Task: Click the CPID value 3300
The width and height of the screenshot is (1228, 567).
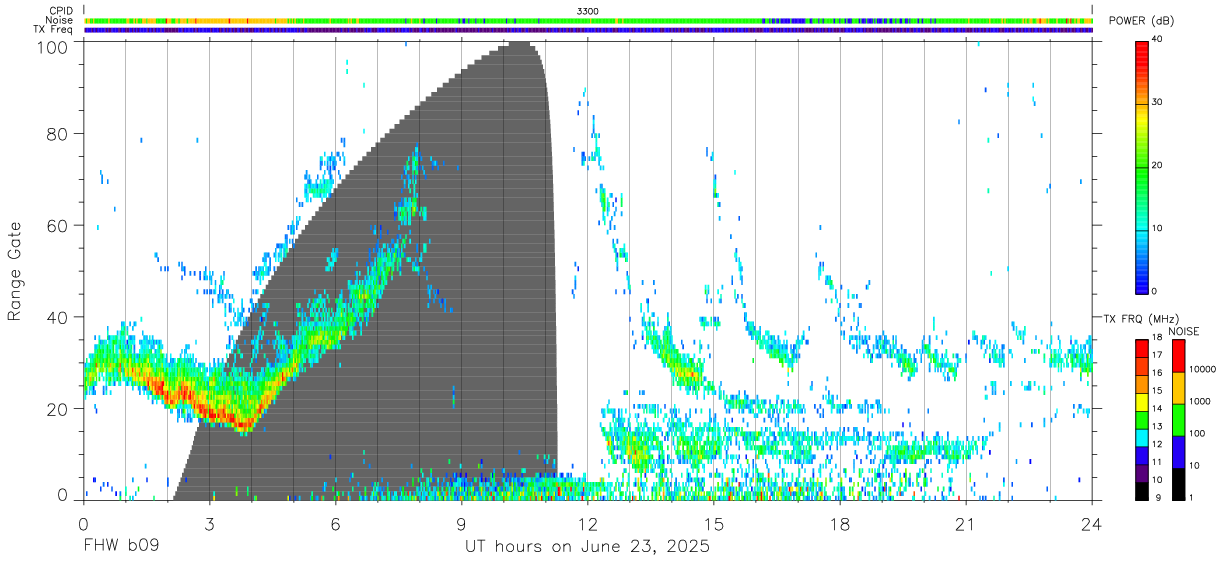Action: click(588, 11)
